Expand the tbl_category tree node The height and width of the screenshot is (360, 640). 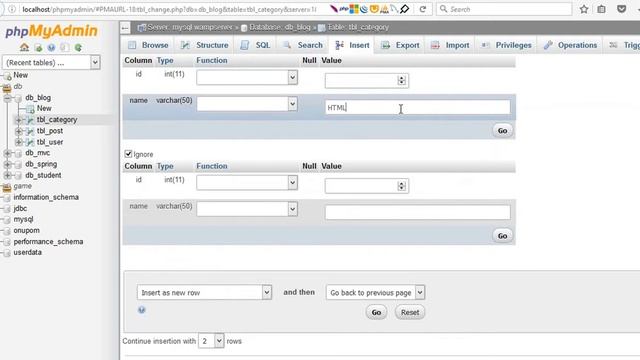(18, 120)
